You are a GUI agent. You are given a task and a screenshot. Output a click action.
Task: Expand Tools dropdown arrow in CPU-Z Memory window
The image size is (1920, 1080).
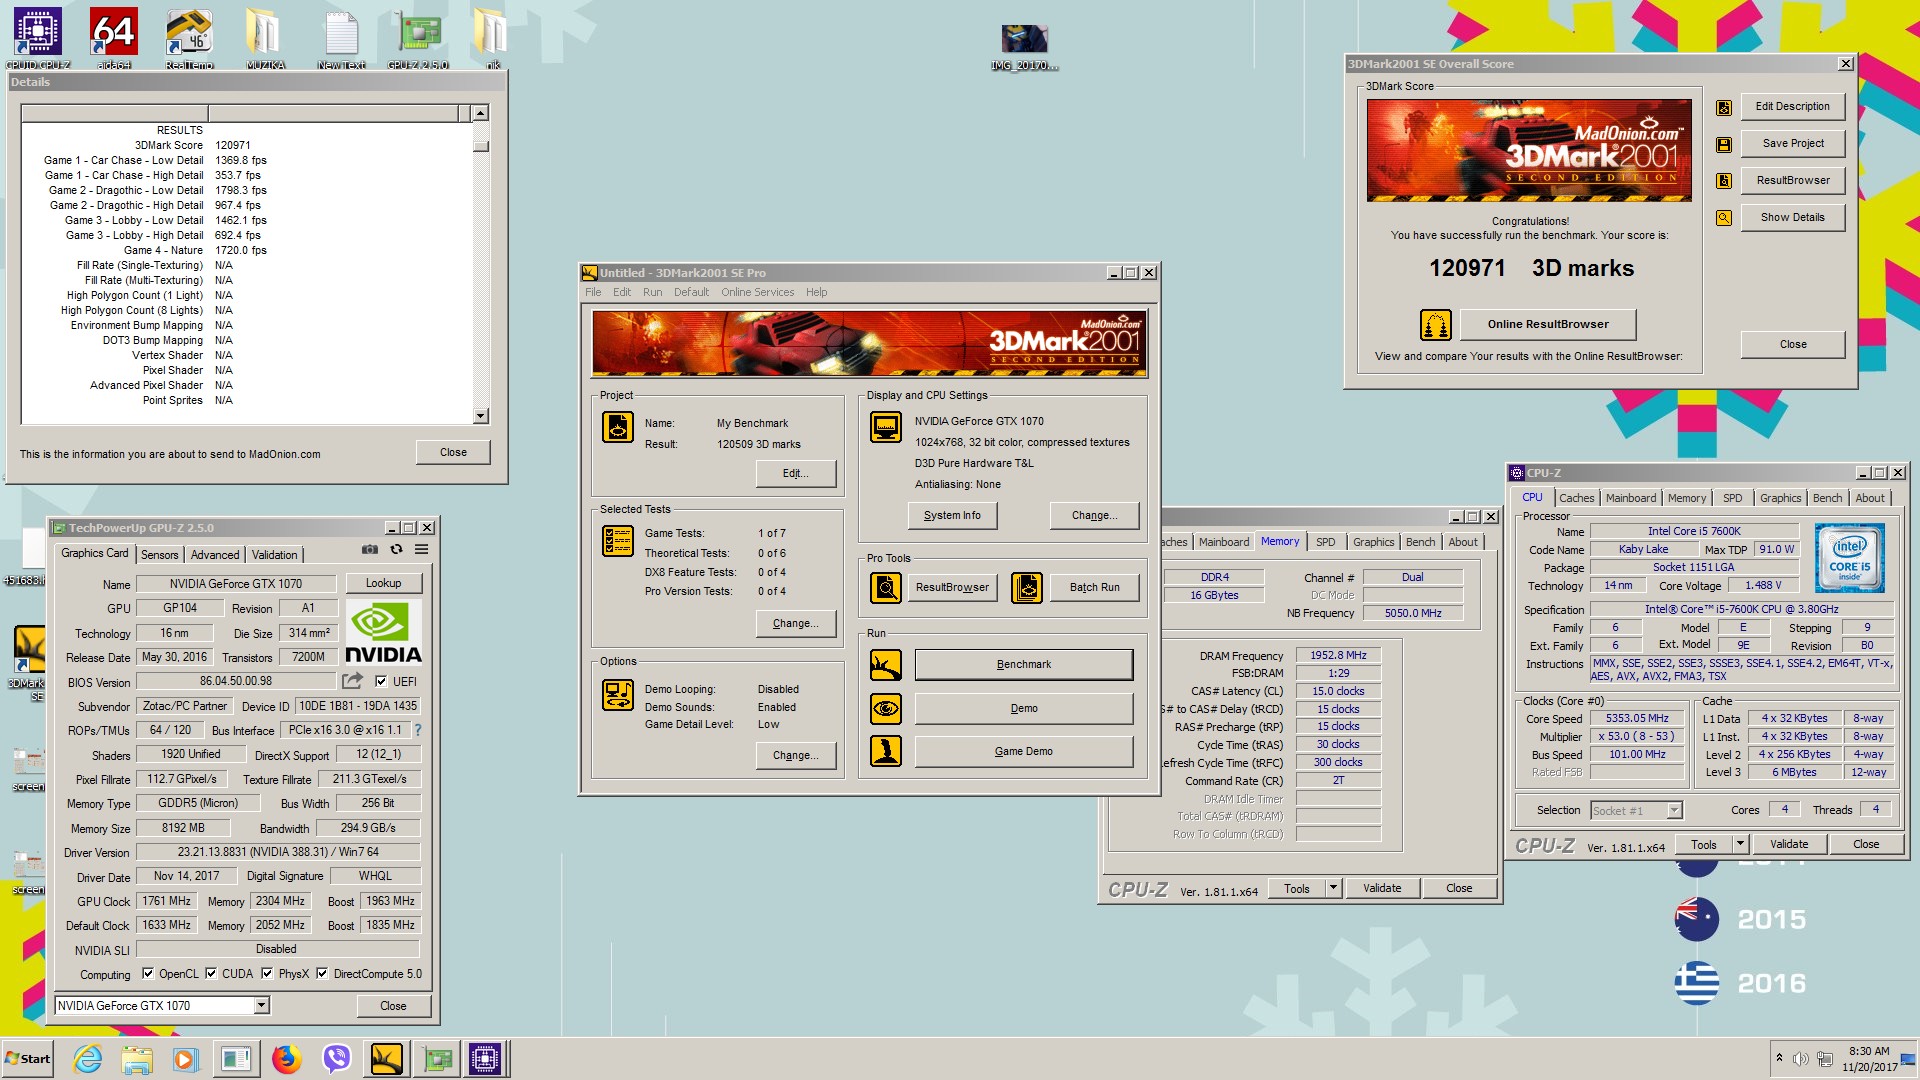pyautogui.click(x=1333, y=888)
